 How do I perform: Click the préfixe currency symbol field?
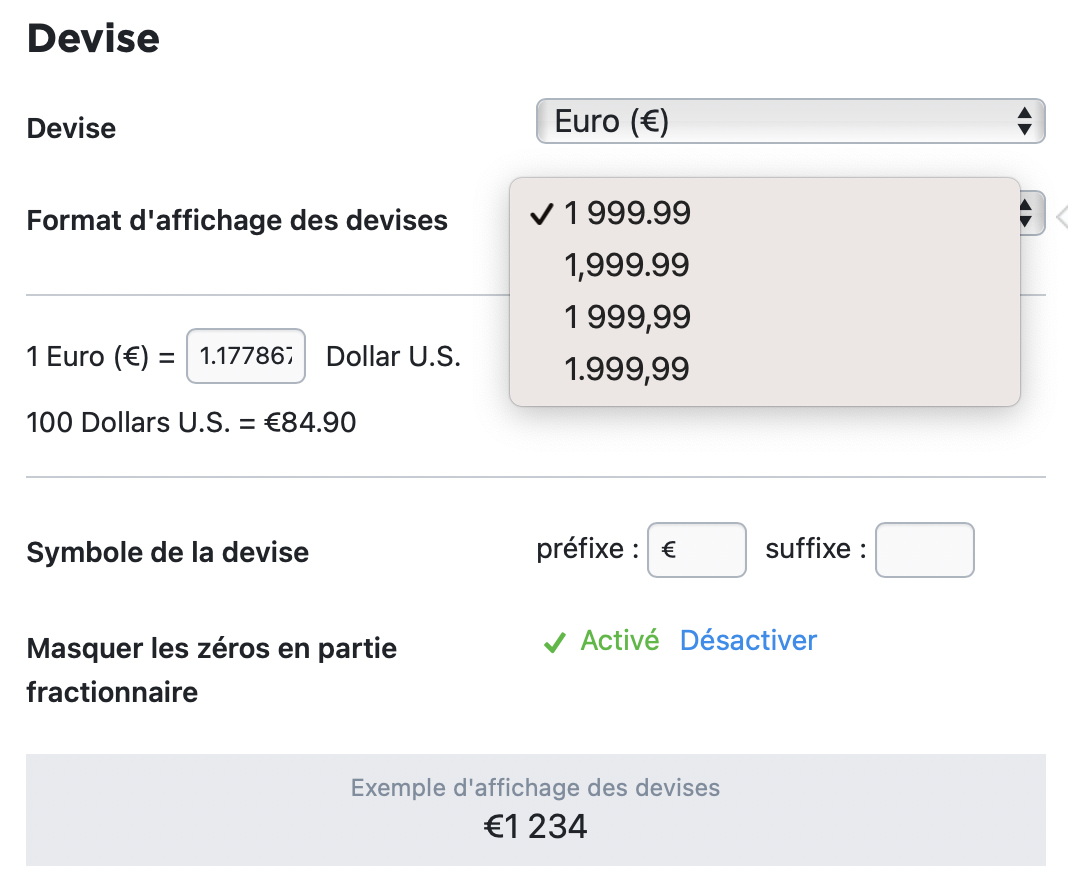click(x=696, y=550)
